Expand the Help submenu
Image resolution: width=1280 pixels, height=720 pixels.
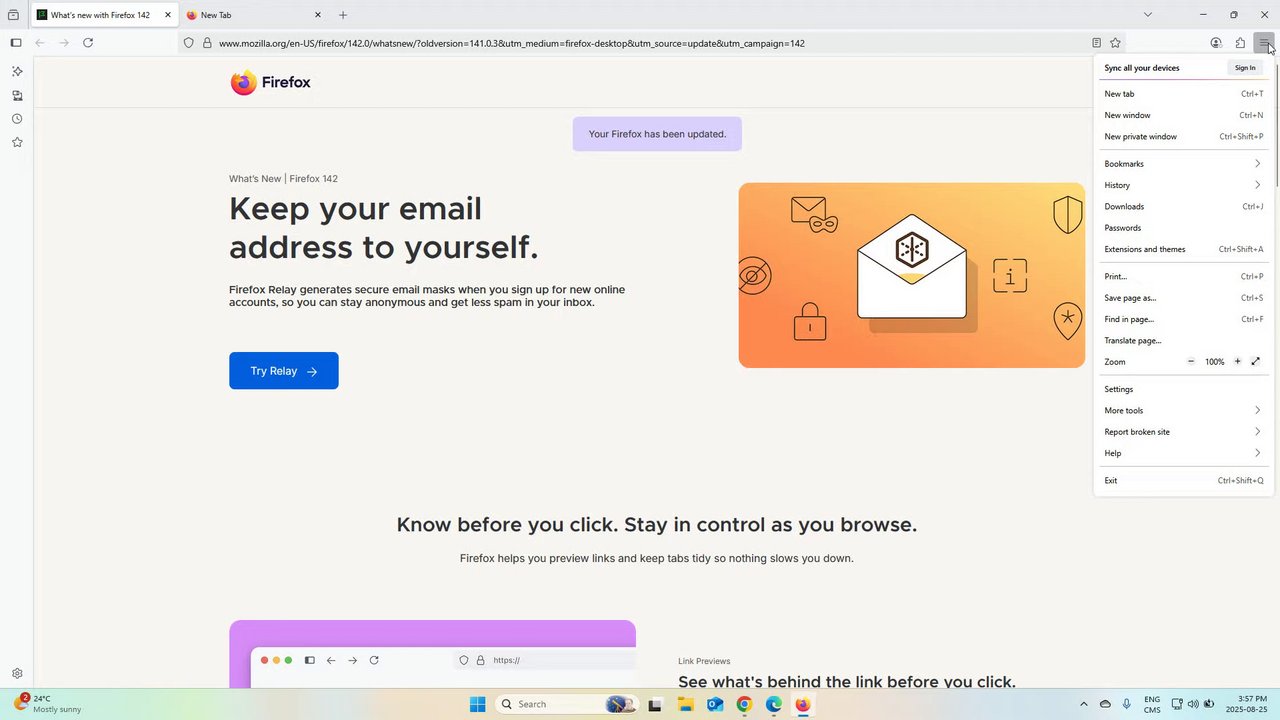point(1183,453)
